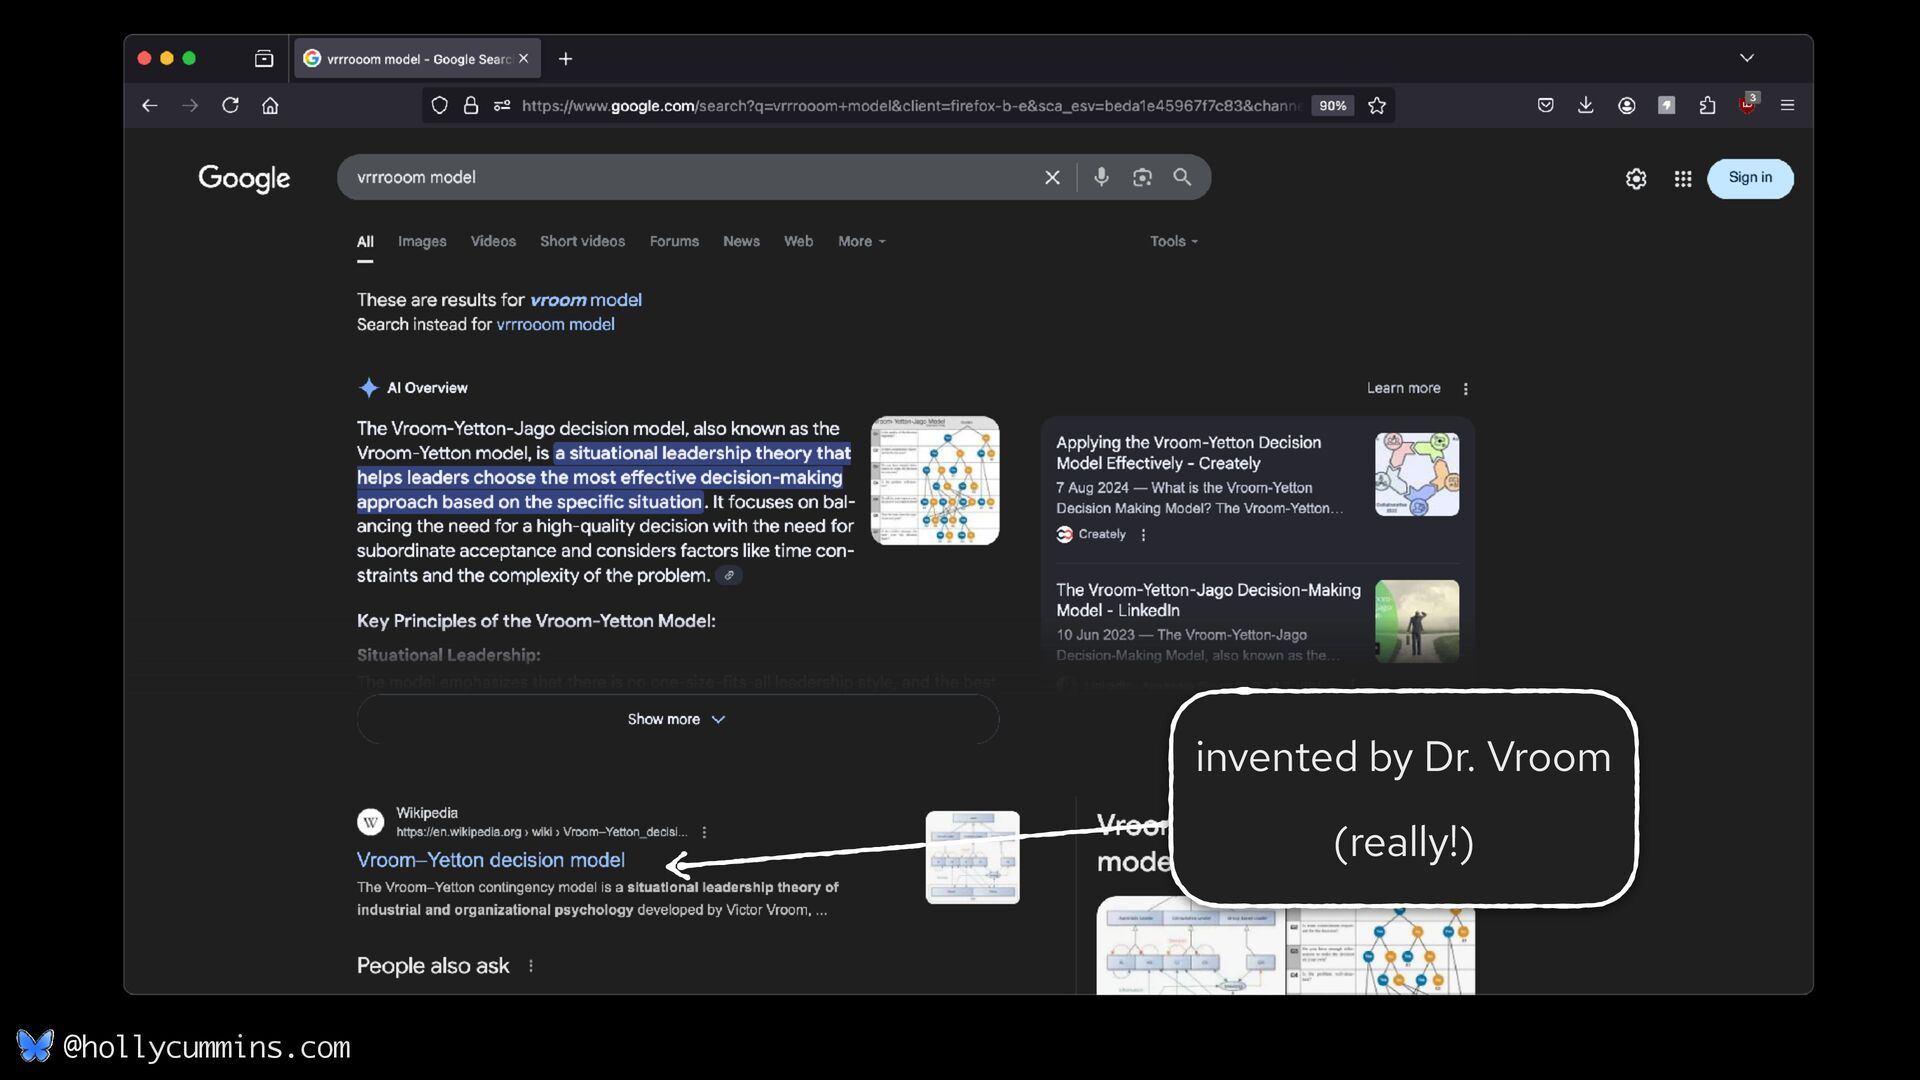Open Firefox extensions puzzle icon
This screenshot has height=1080, width=1920.
coord(1707,105)
